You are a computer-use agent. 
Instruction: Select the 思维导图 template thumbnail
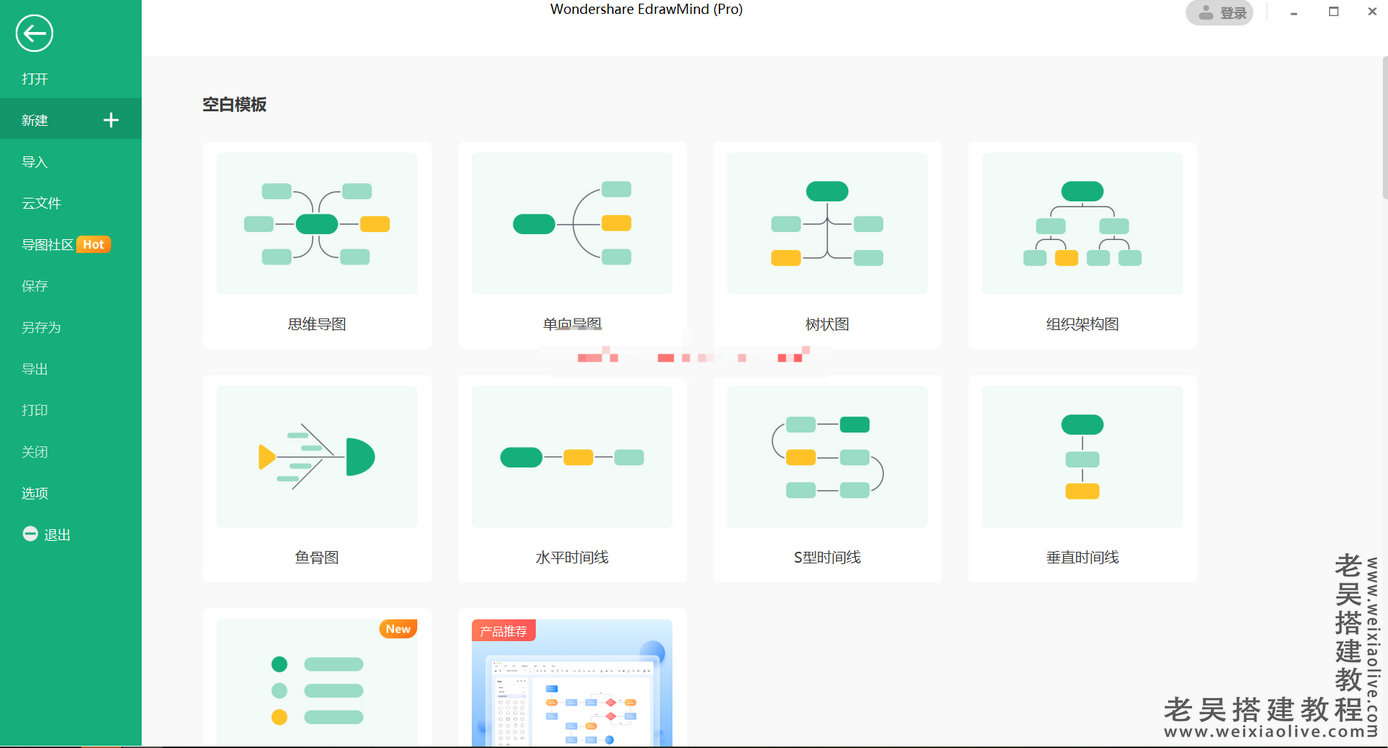coord(317,224)
